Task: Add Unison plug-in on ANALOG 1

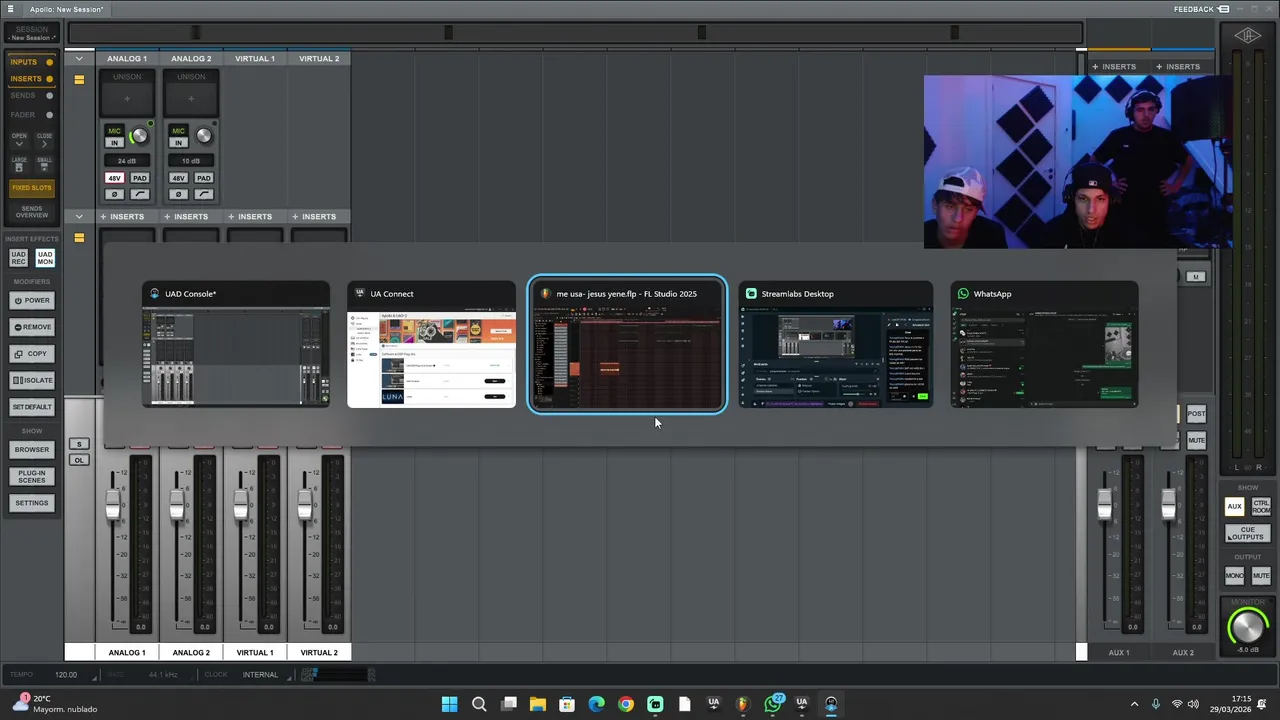Action: tap(127, 98)
